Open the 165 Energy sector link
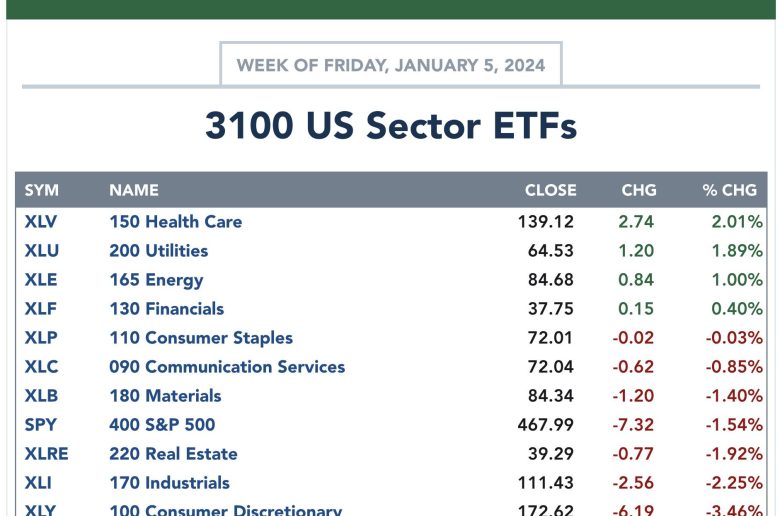This screenshot has height=516, width=780. click(x=156, y=280)
